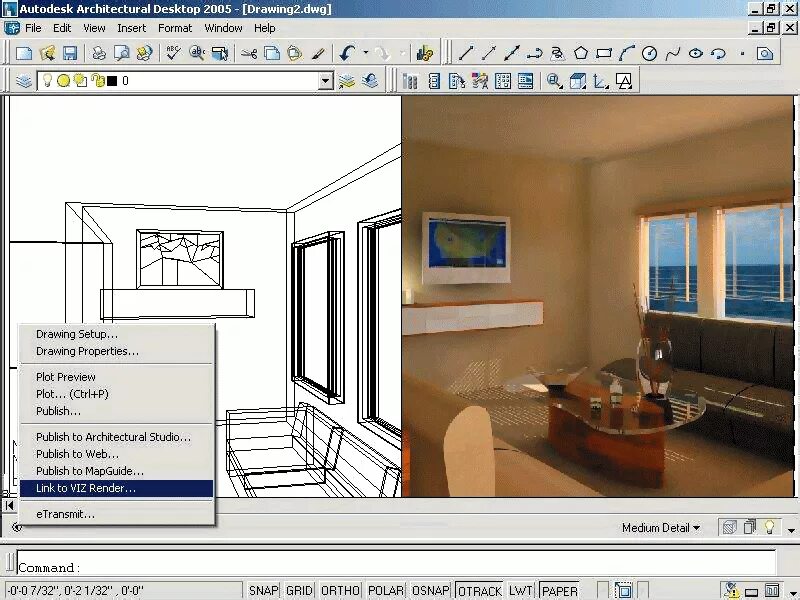Click the Paste clipboard icon

295,53
